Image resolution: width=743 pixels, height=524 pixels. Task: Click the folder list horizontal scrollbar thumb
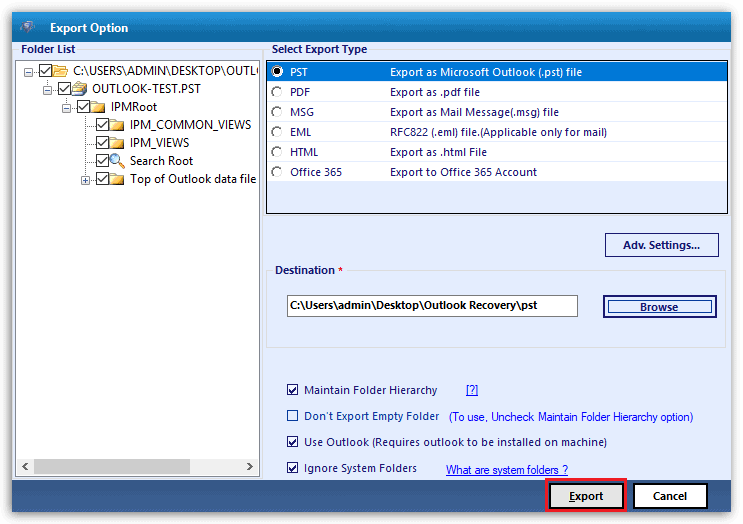(x=112, y=467)
